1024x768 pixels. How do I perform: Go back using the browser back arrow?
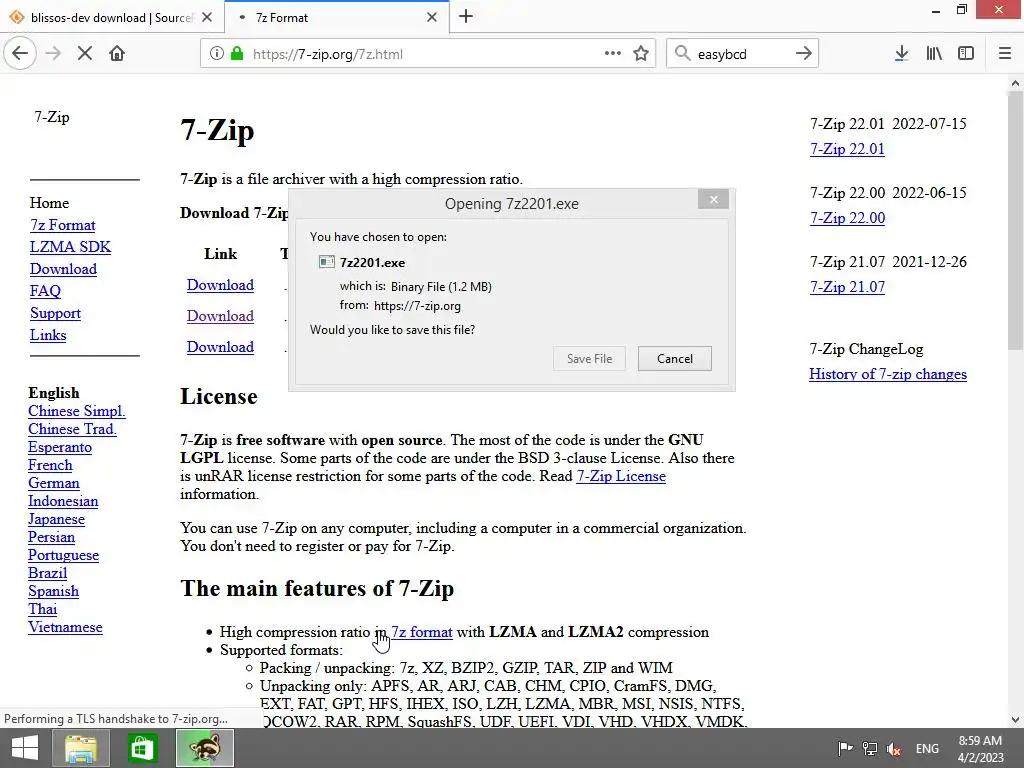pos(20,54)
